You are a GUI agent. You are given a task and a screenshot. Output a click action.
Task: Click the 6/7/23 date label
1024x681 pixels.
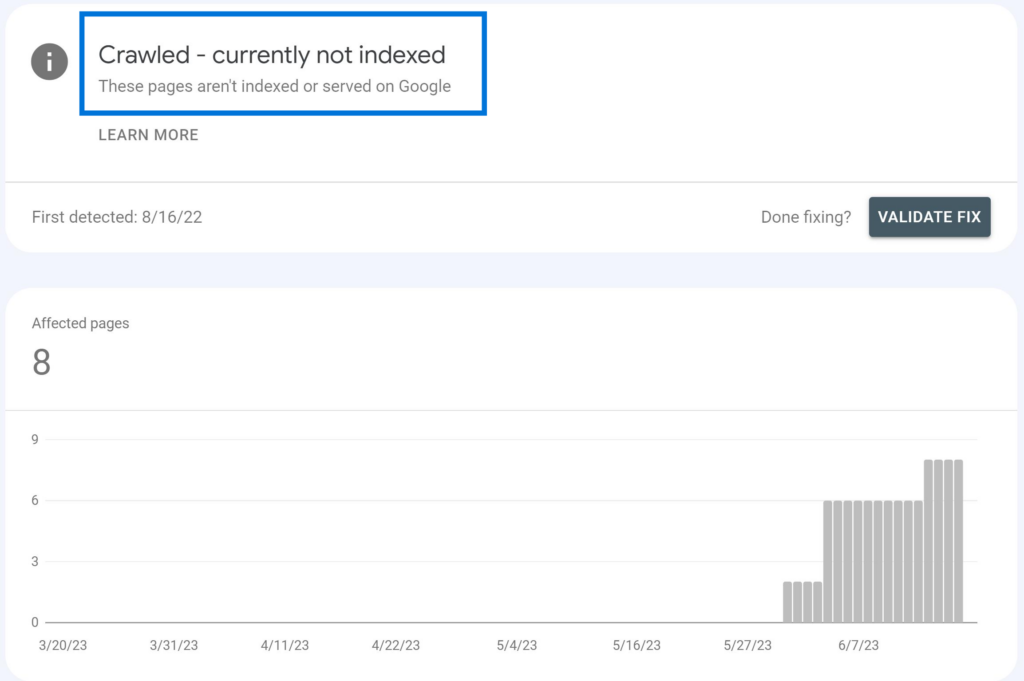tap(858, 646)
